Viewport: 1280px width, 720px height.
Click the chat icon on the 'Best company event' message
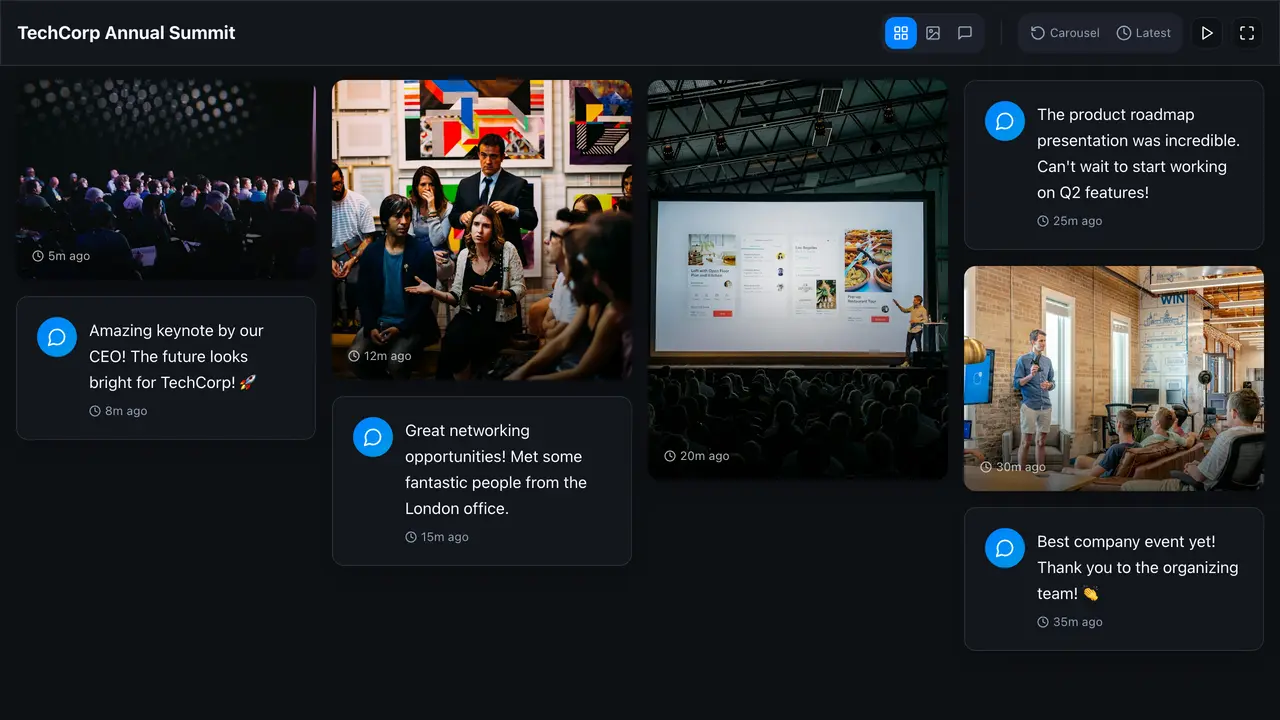coord(1005,548)
